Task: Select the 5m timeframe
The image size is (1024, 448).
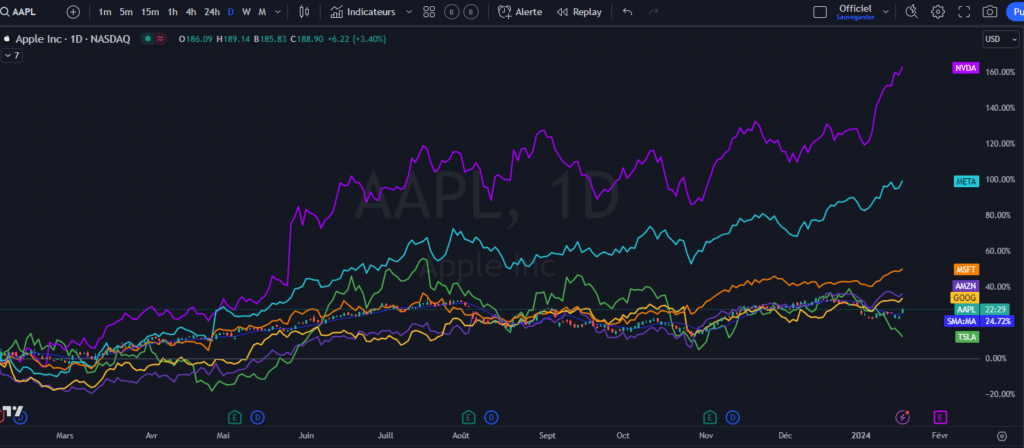Action: (x=126, y=12)
